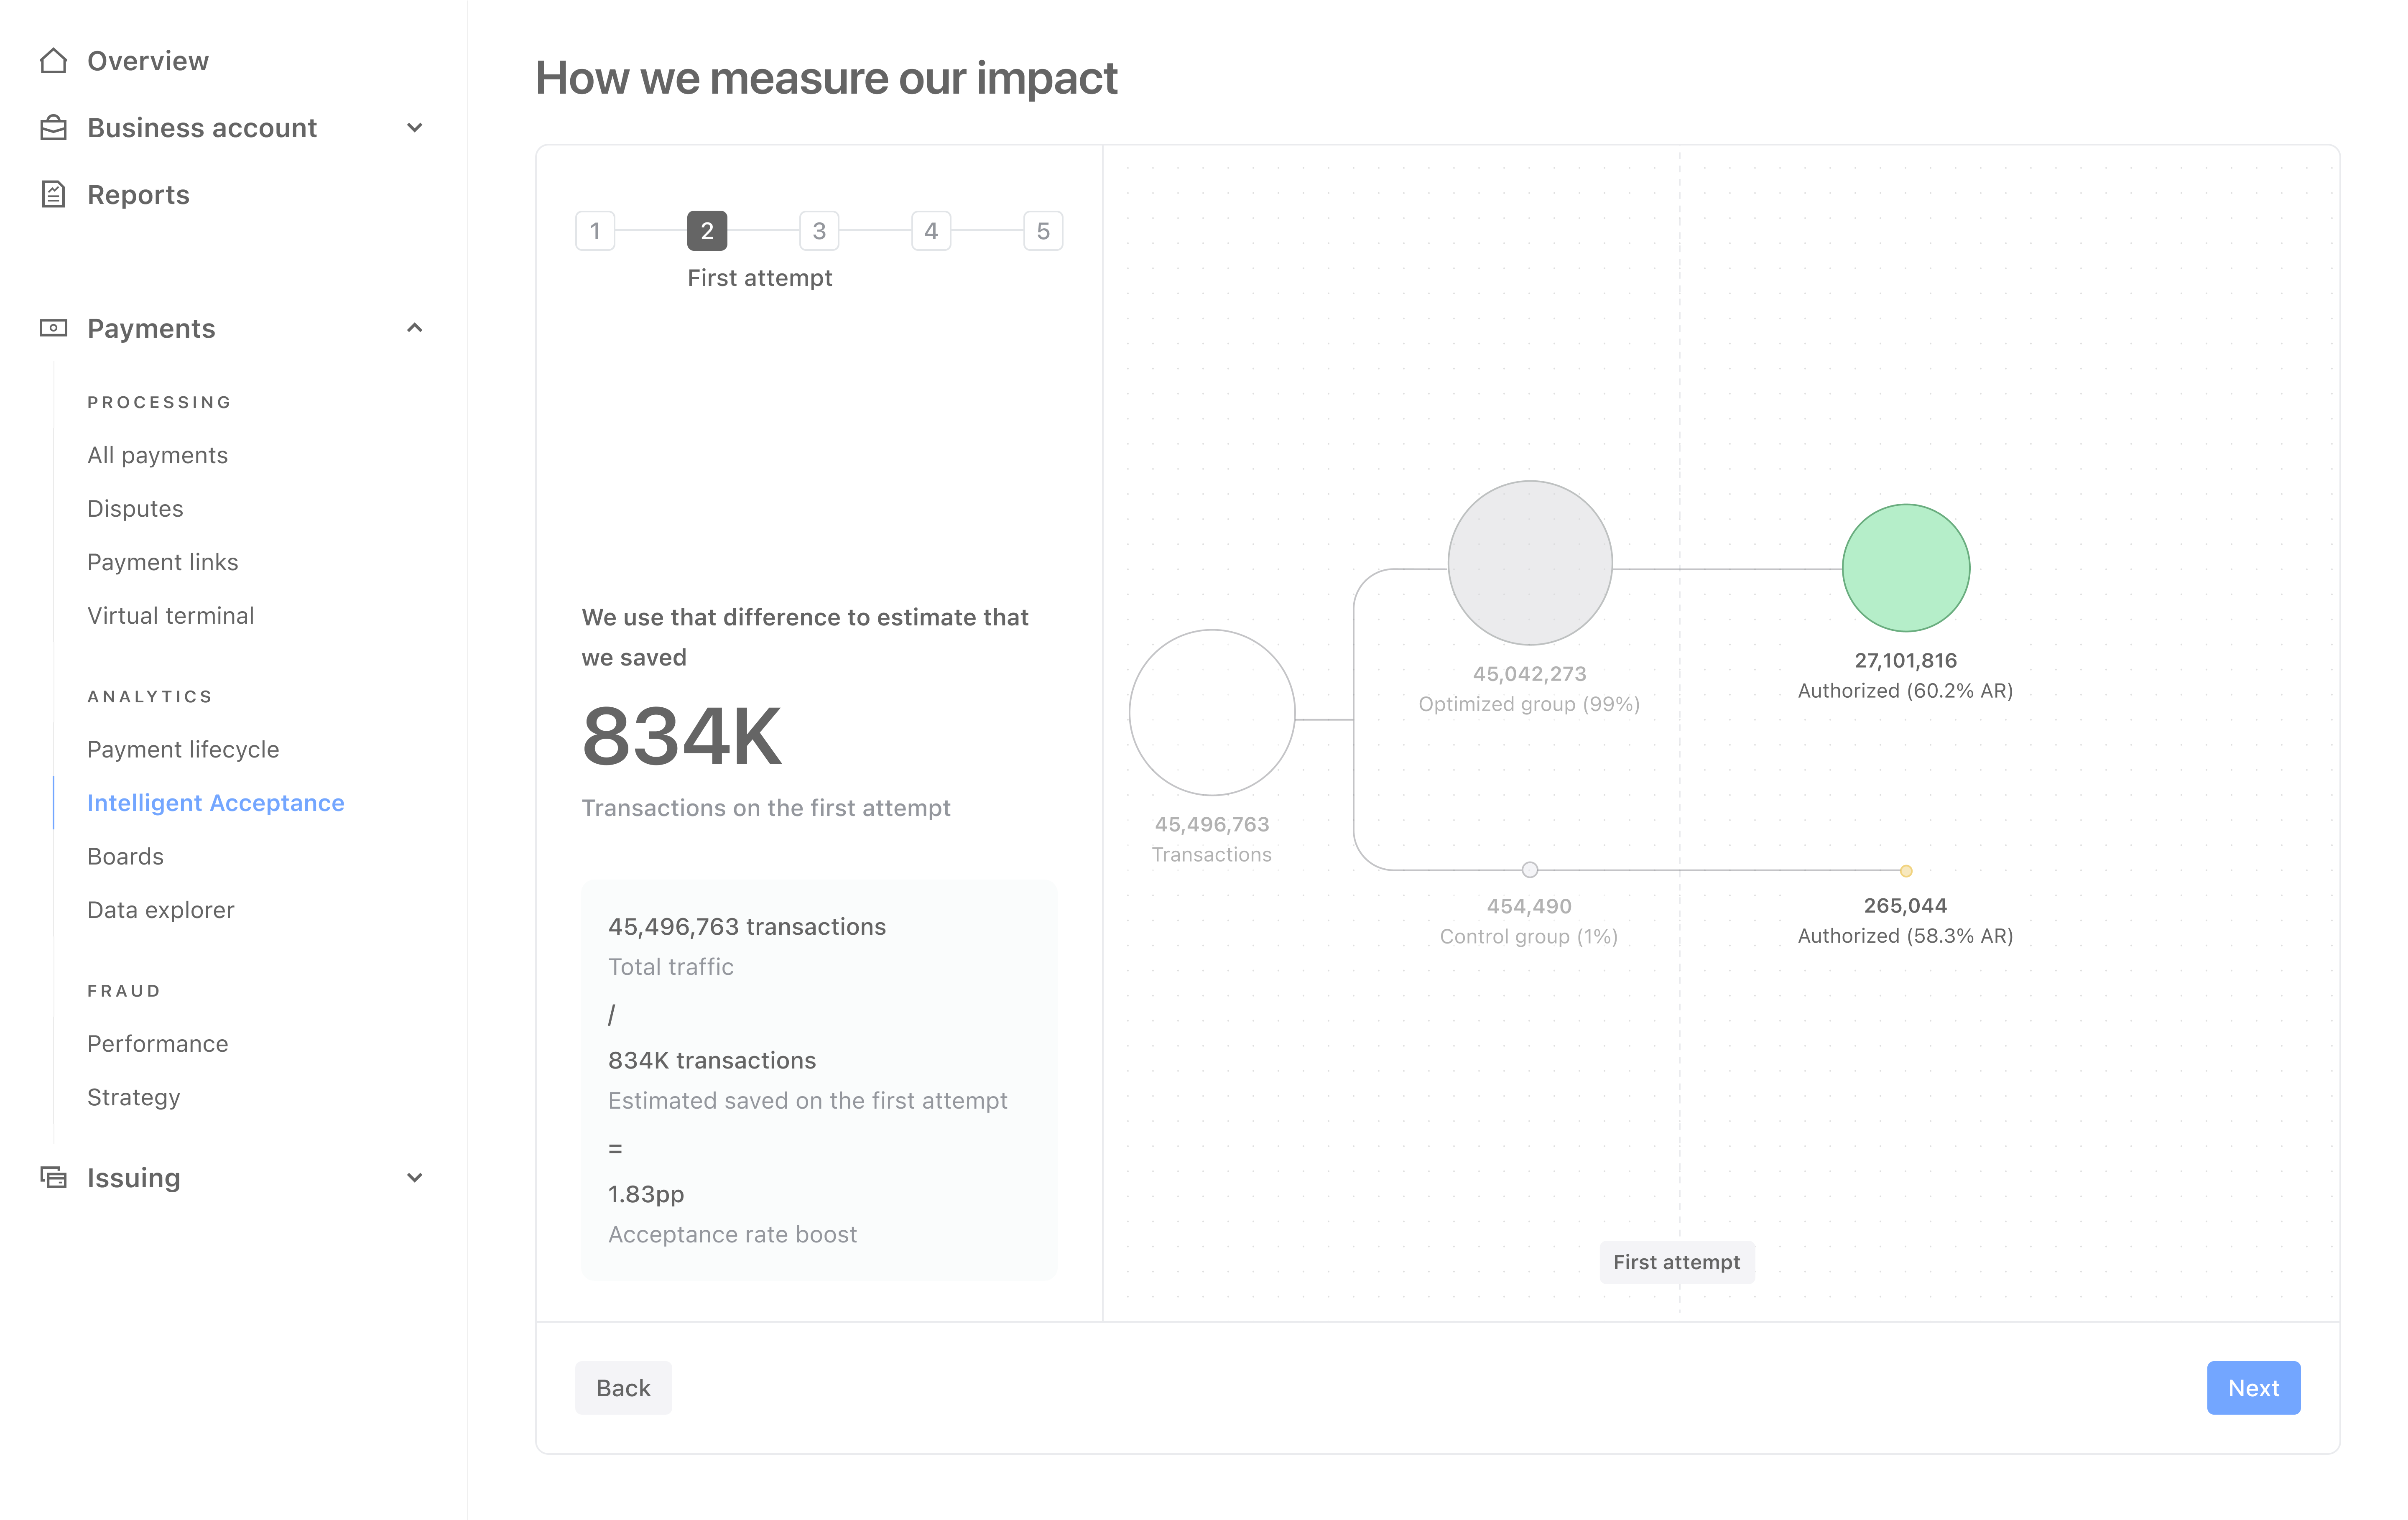The image size is (2408, 1520).
Task: Open All payments
Action: (157, 455)
